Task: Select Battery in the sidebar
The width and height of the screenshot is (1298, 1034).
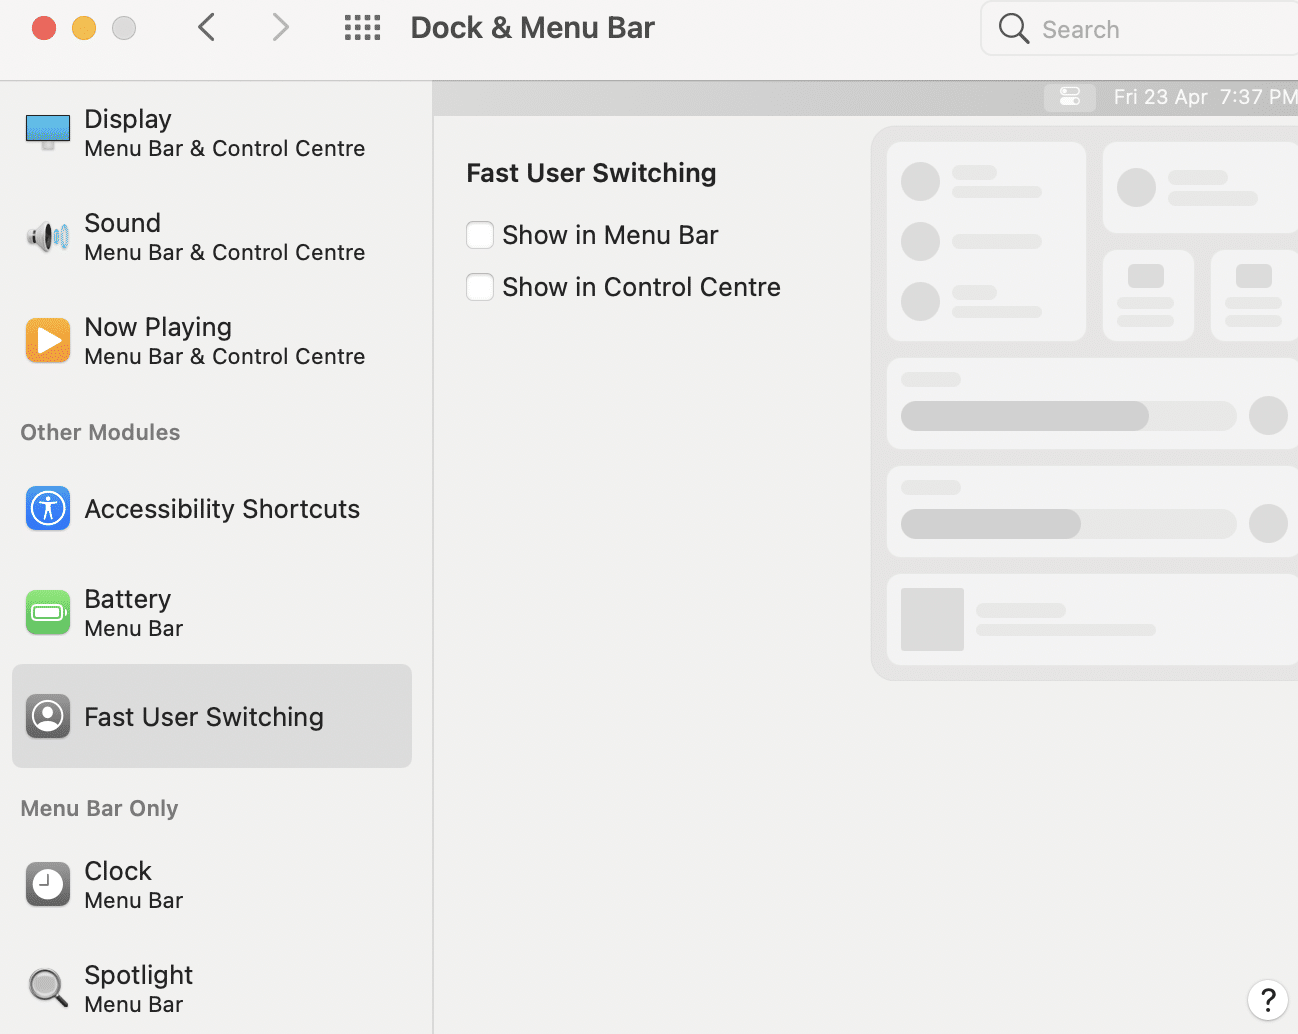Action: point(212,613)
